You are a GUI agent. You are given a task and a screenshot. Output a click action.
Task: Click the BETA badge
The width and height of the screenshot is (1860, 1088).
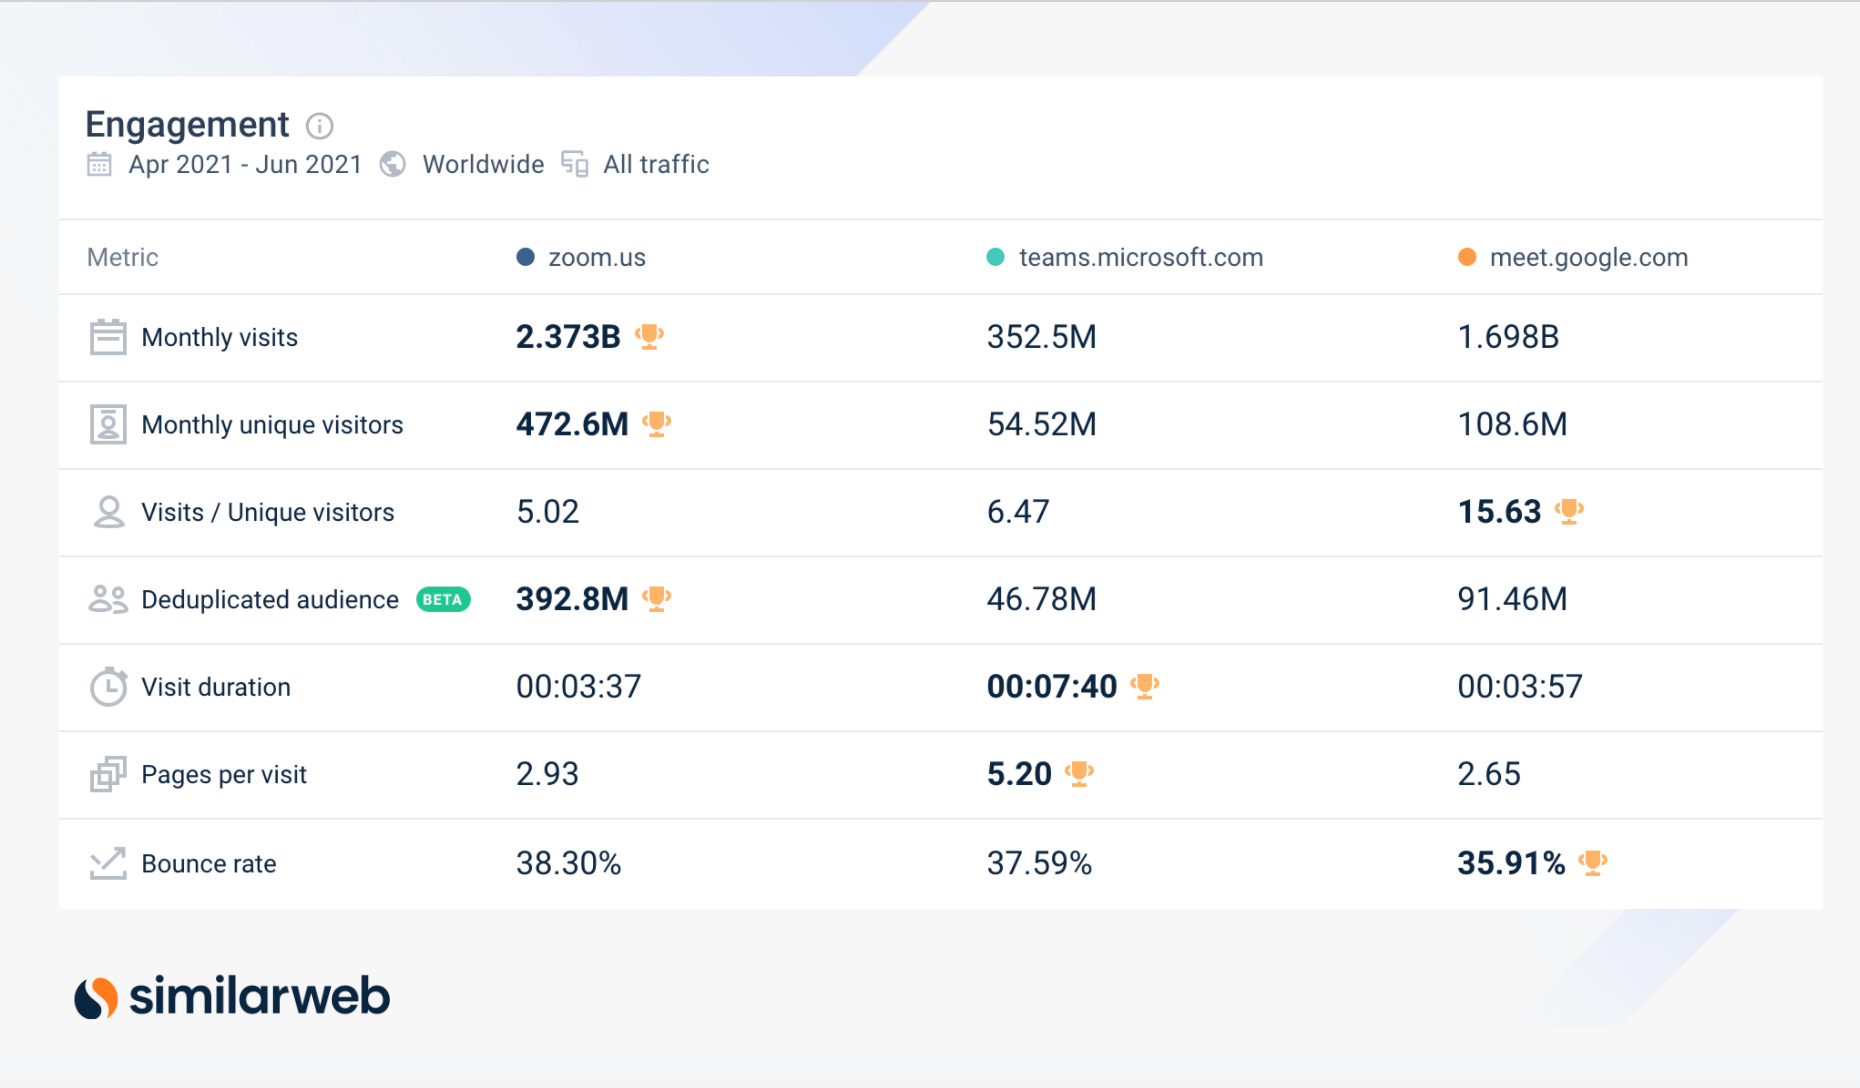(x=443, y=600)
